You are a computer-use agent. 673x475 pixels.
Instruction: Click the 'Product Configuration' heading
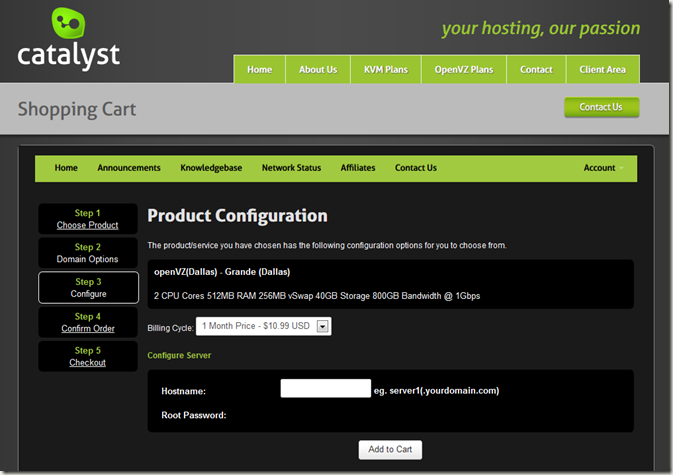[237, 215]
